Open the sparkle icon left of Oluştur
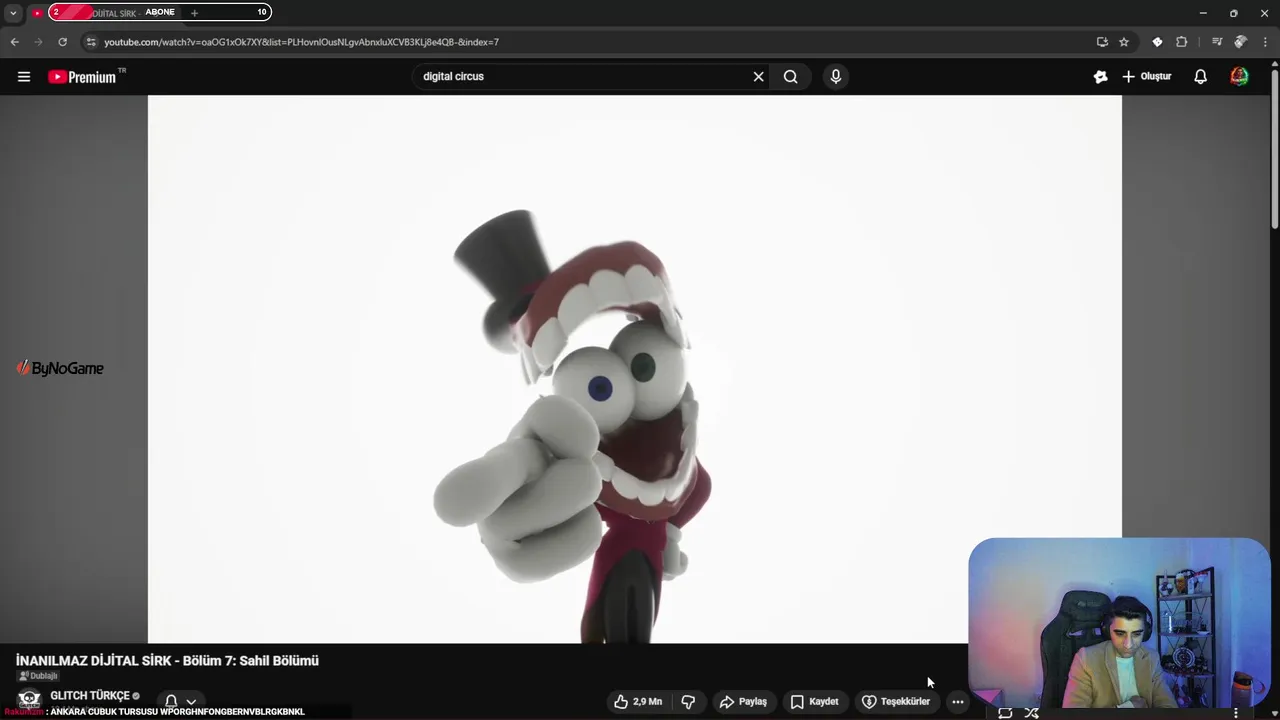 click(x=1100, y=77)
